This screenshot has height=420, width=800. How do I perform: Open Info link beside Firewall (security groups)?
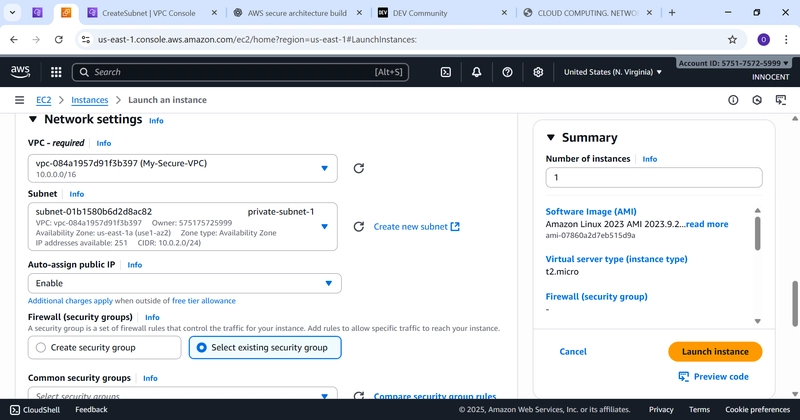[x=152, y=317]
